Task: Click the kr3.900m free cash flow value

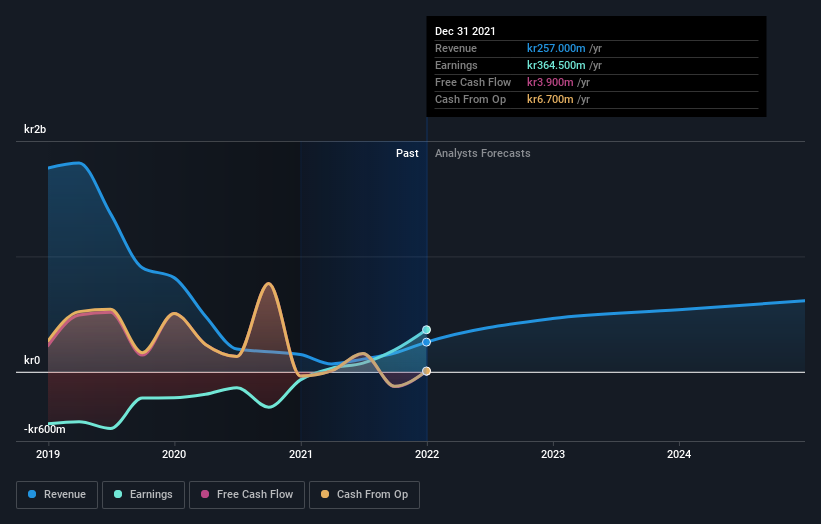Action: tap(550, 82)
